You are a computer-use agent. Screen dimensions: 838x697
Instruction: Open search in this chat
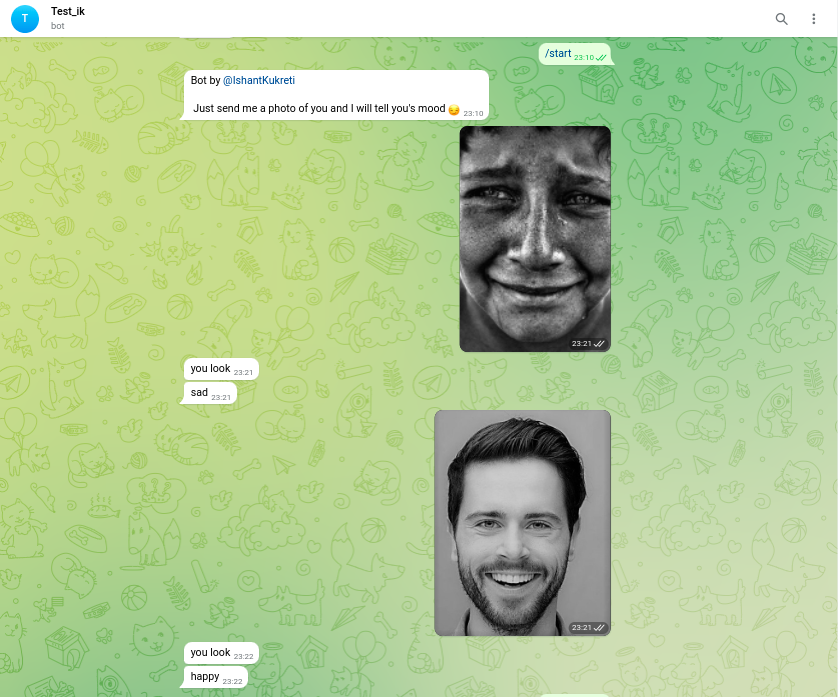point(781,19)
